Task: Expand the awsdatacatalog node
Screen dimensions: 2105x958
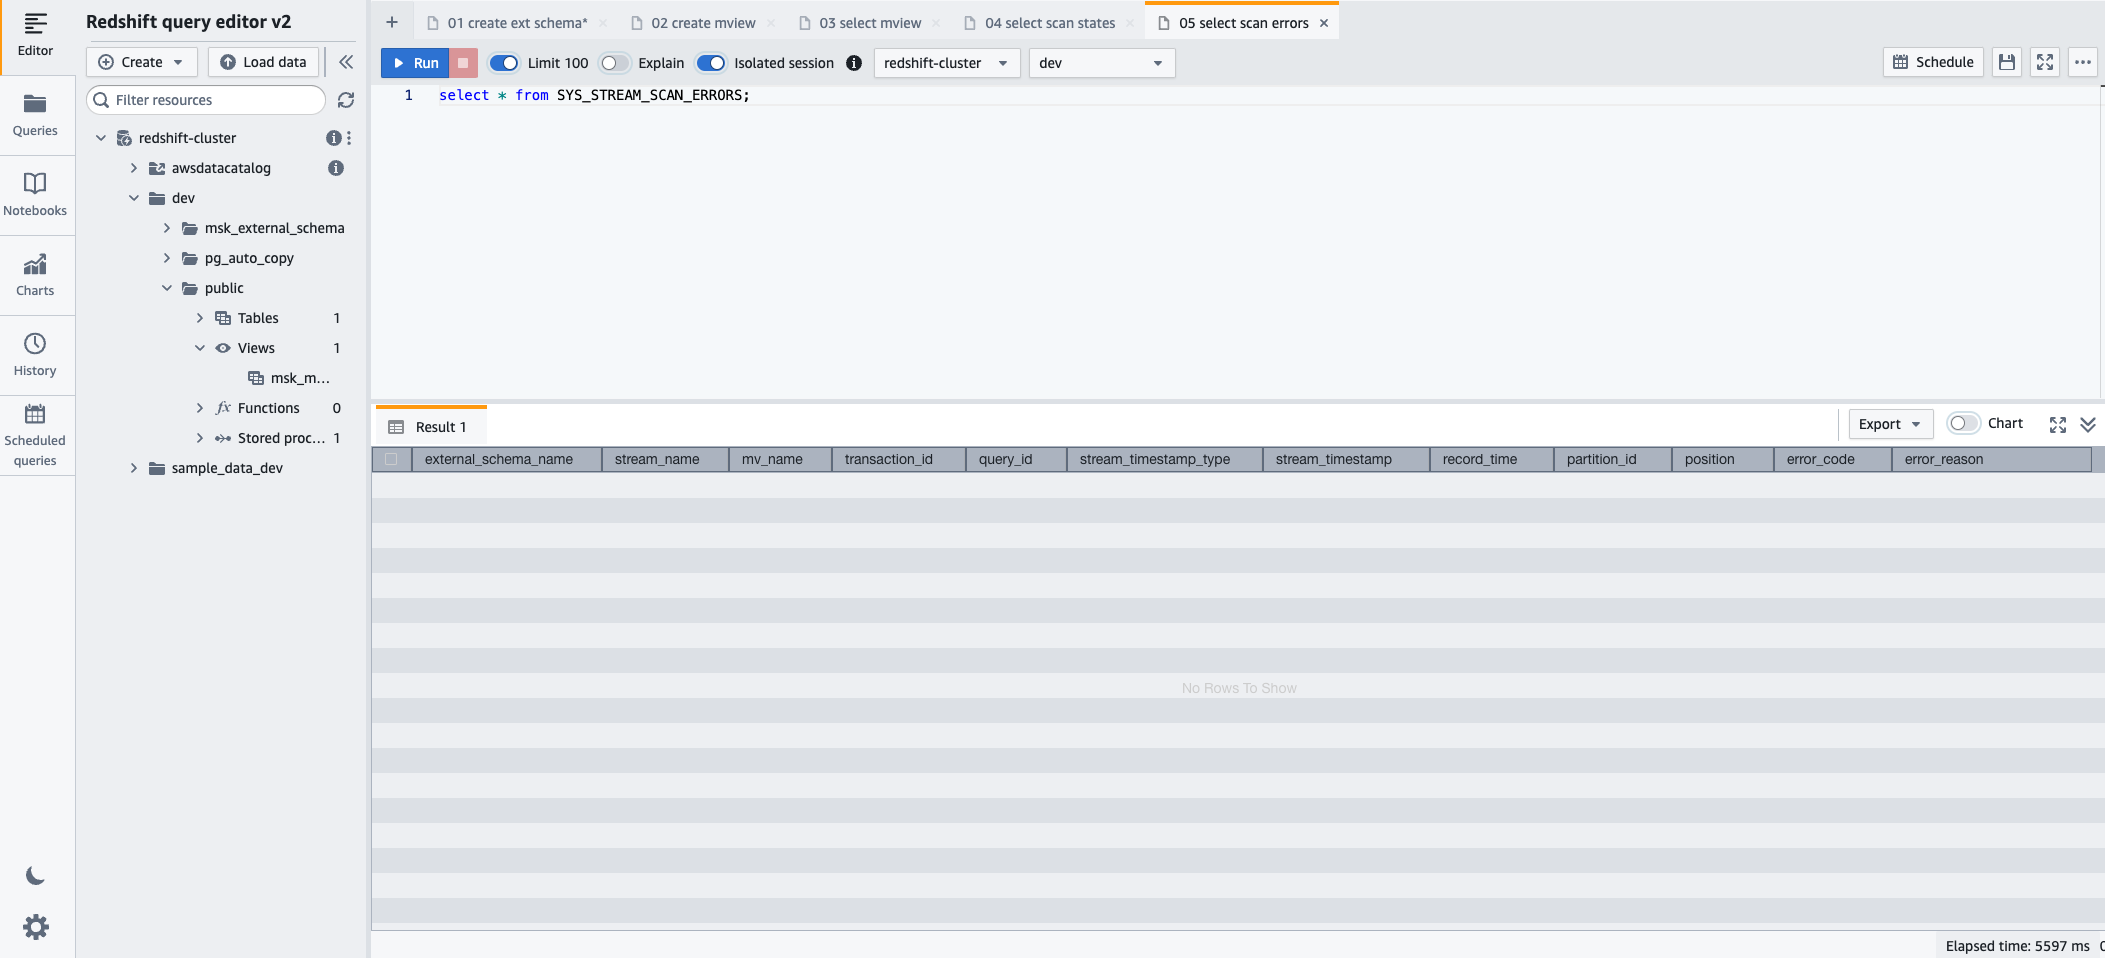Action: 134,168
